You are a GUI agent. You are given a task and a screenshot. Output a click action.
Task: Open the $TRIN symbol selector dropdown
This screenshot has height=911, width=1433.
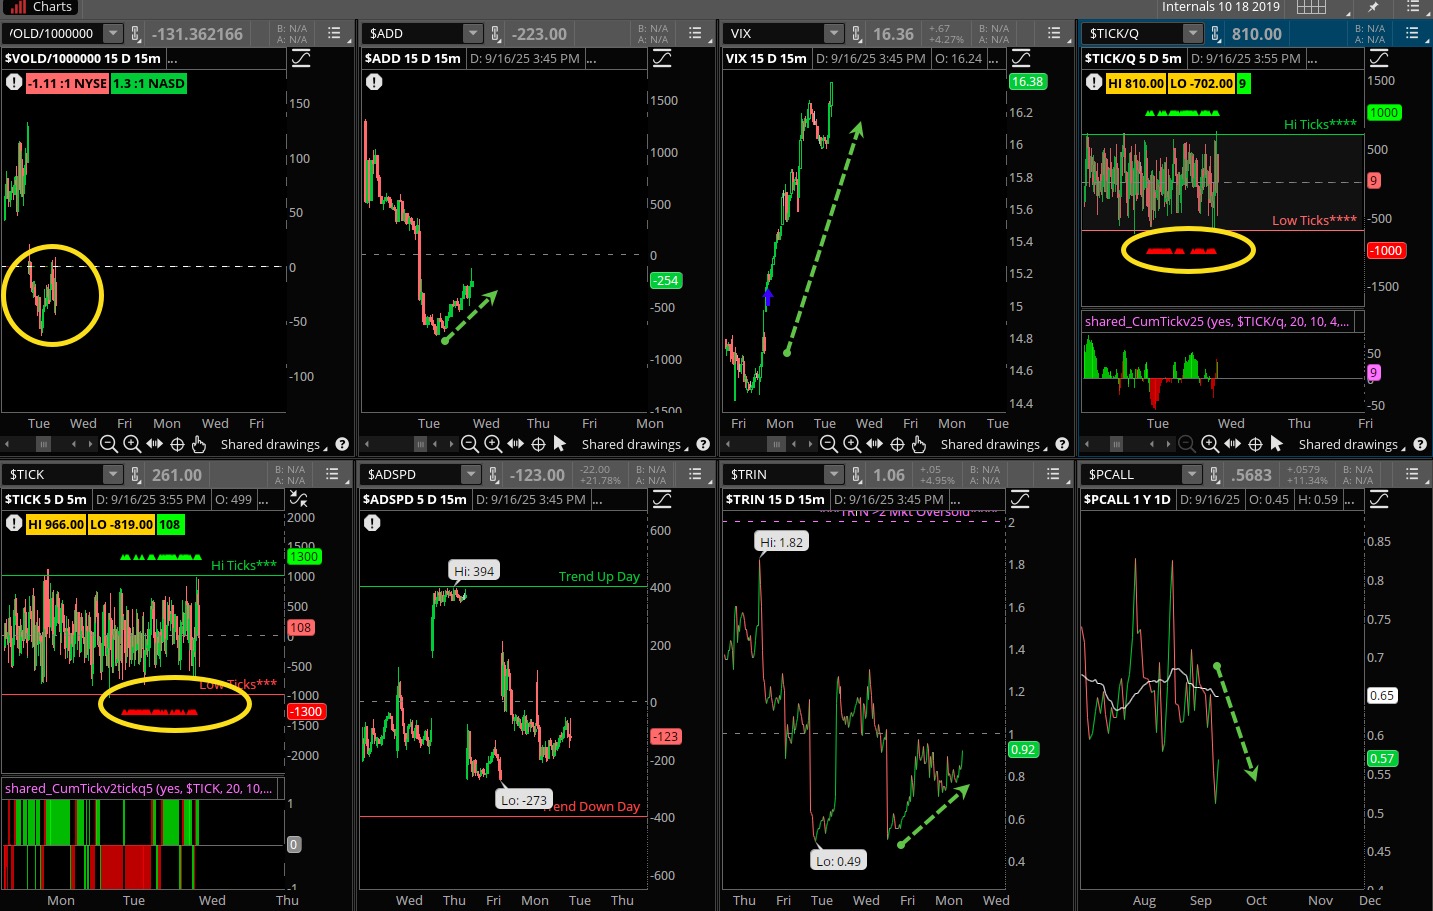point(833,475)
